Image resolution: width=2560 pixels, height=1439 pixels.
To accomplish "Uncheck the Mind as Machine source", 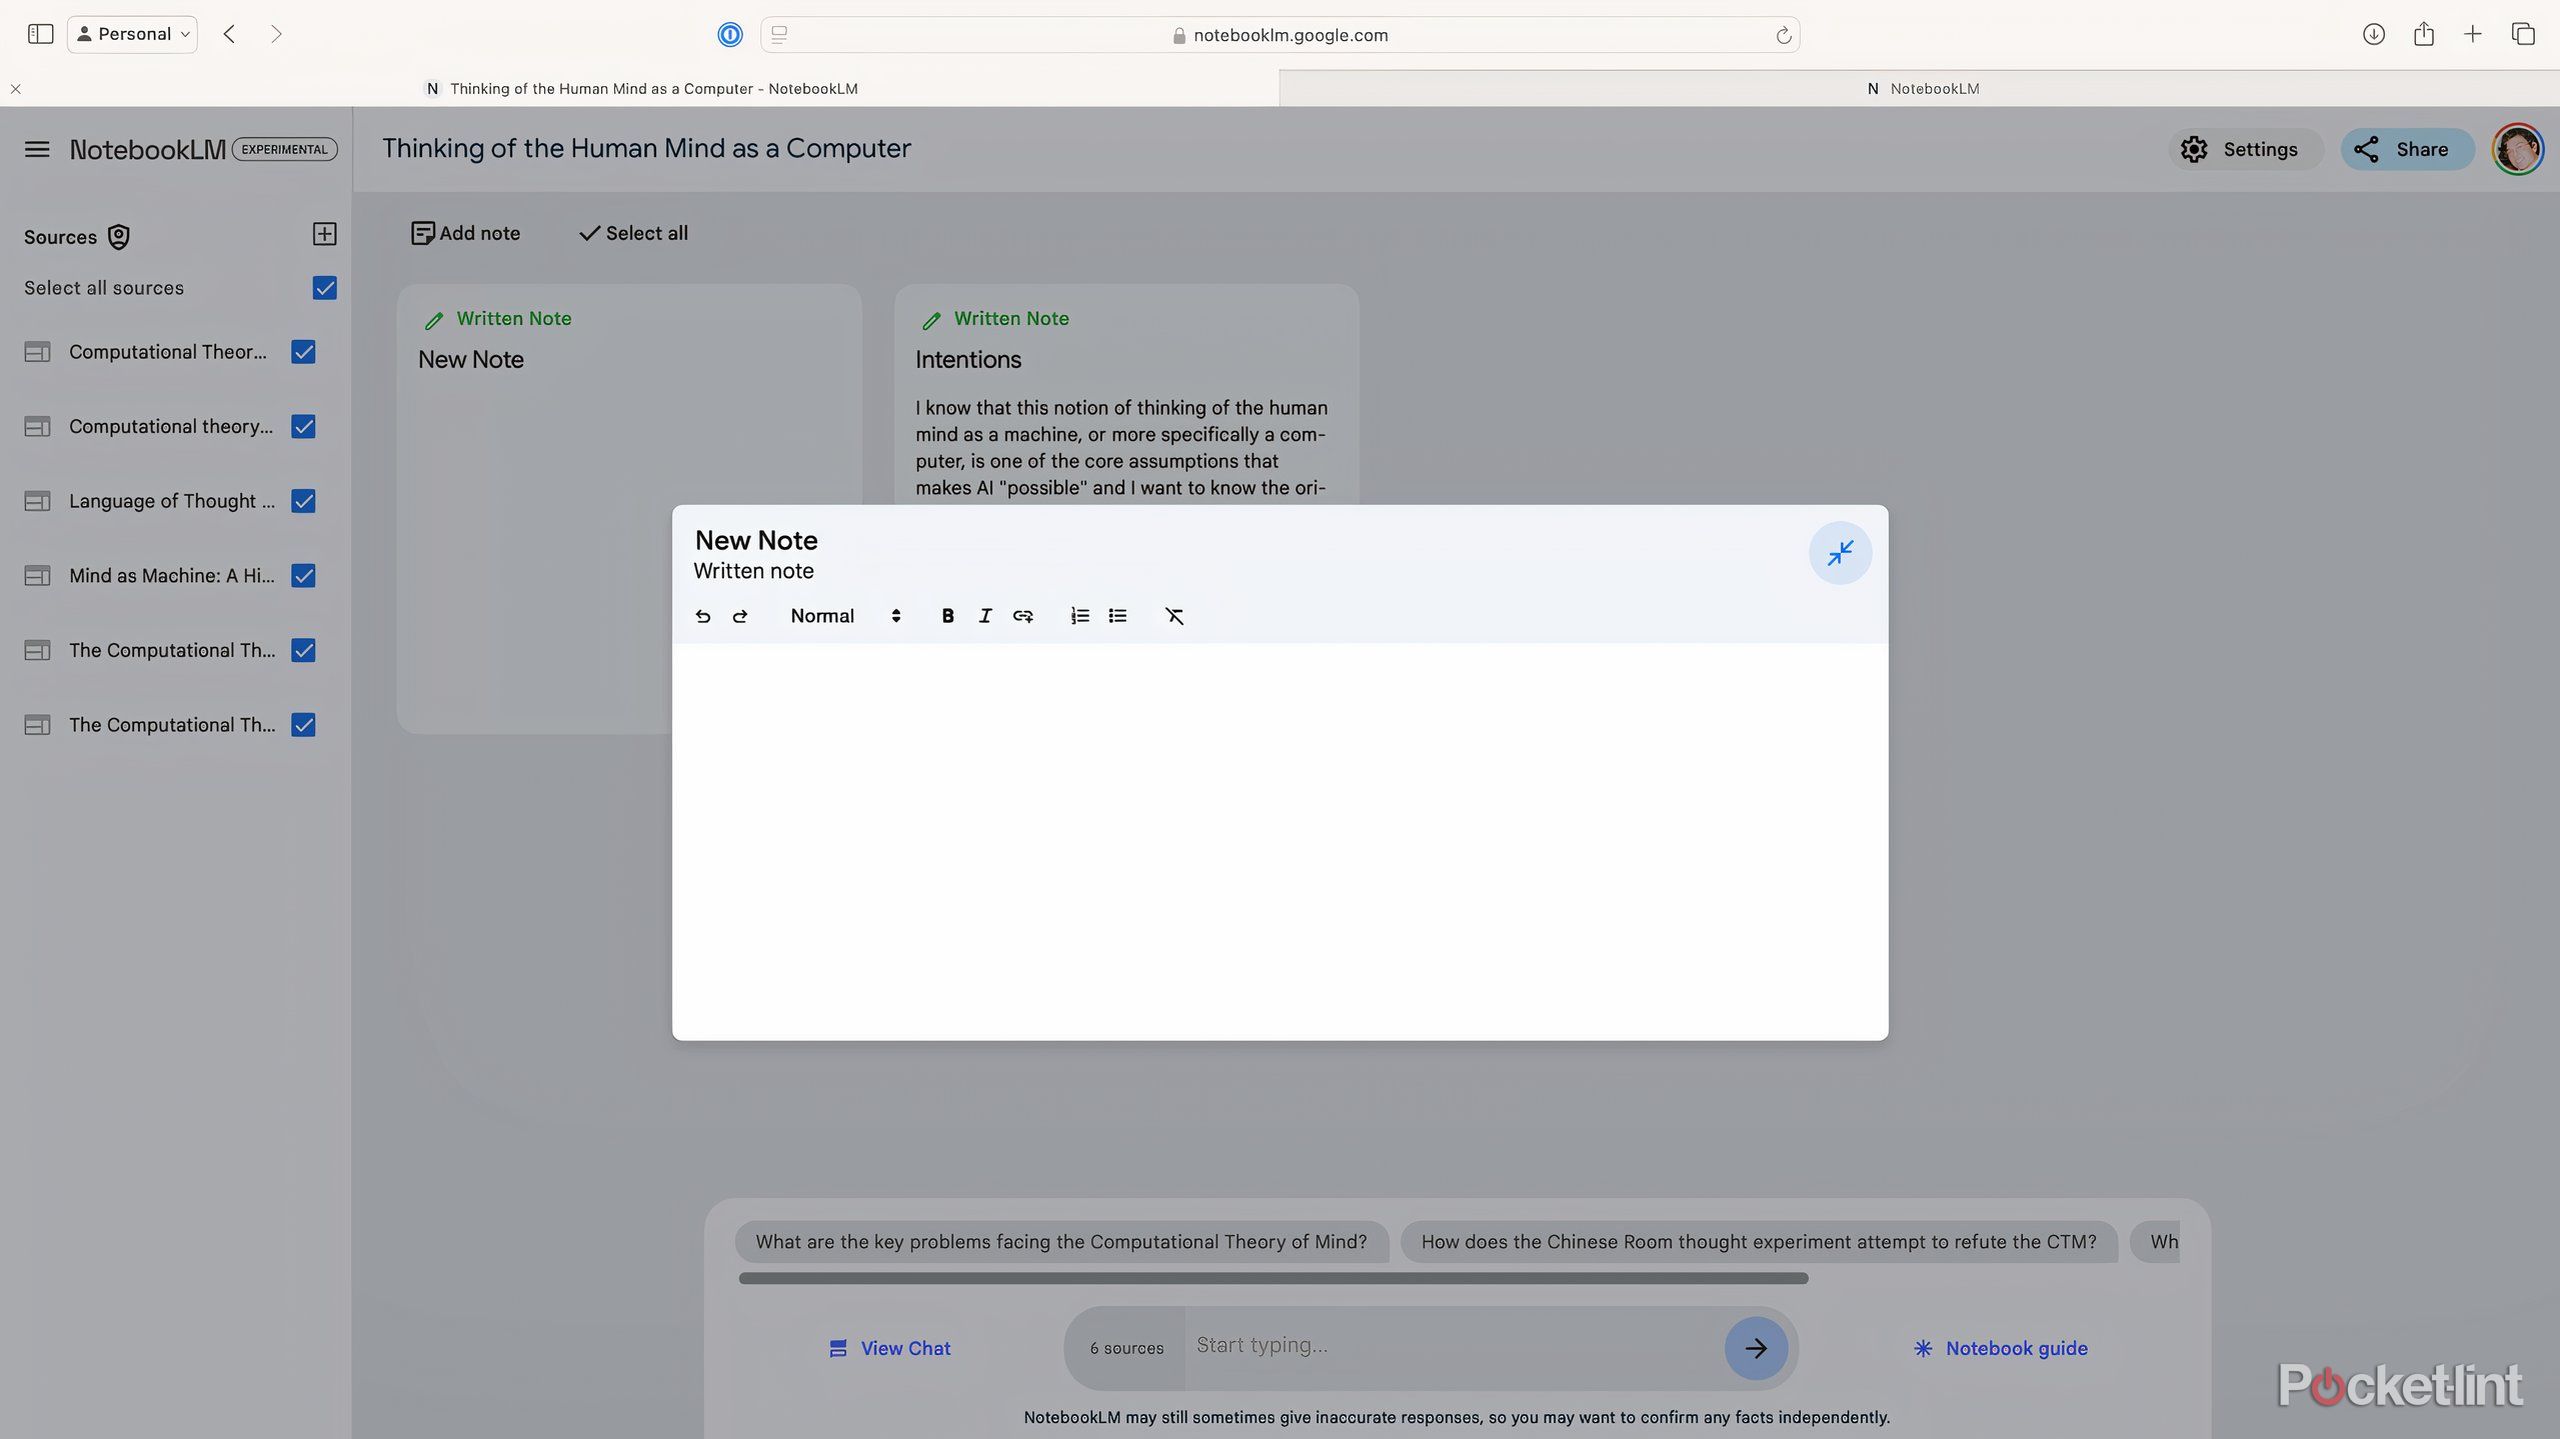I will [303, 575].
